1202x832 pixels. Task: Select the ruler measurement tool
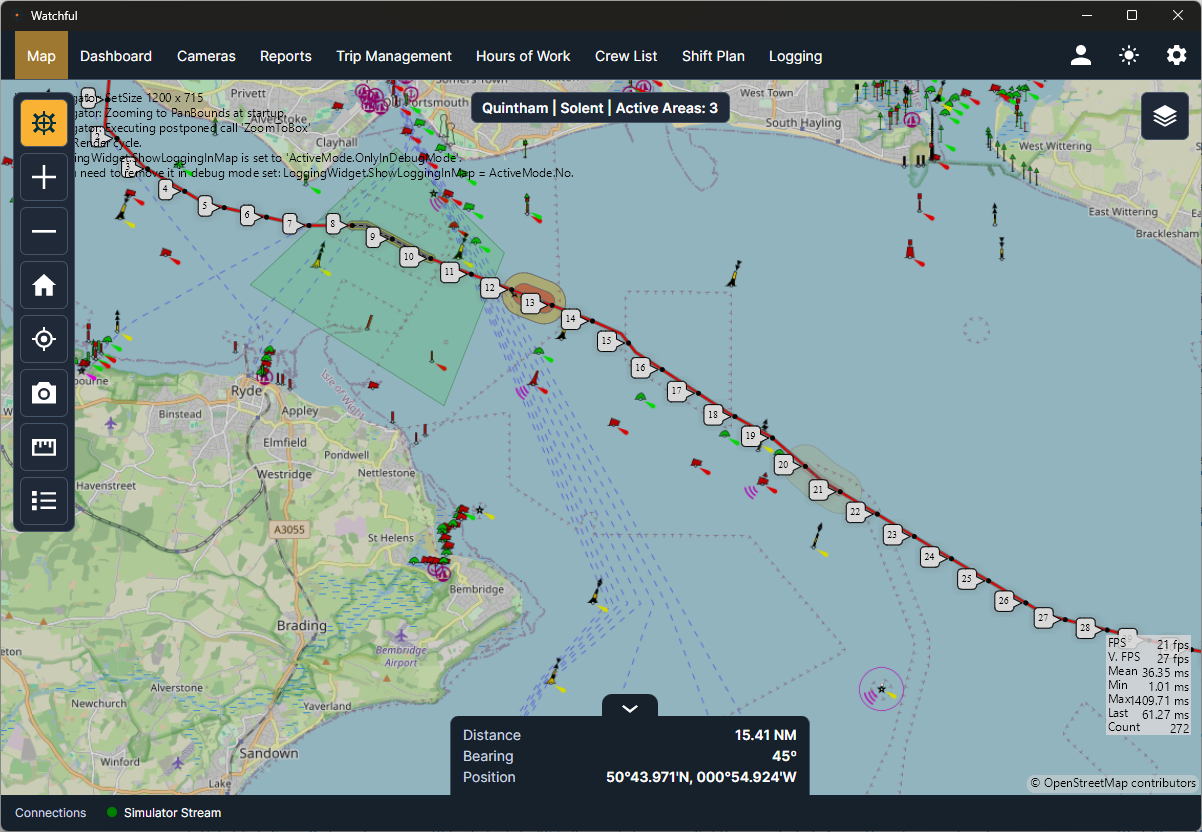click(44, 447)
